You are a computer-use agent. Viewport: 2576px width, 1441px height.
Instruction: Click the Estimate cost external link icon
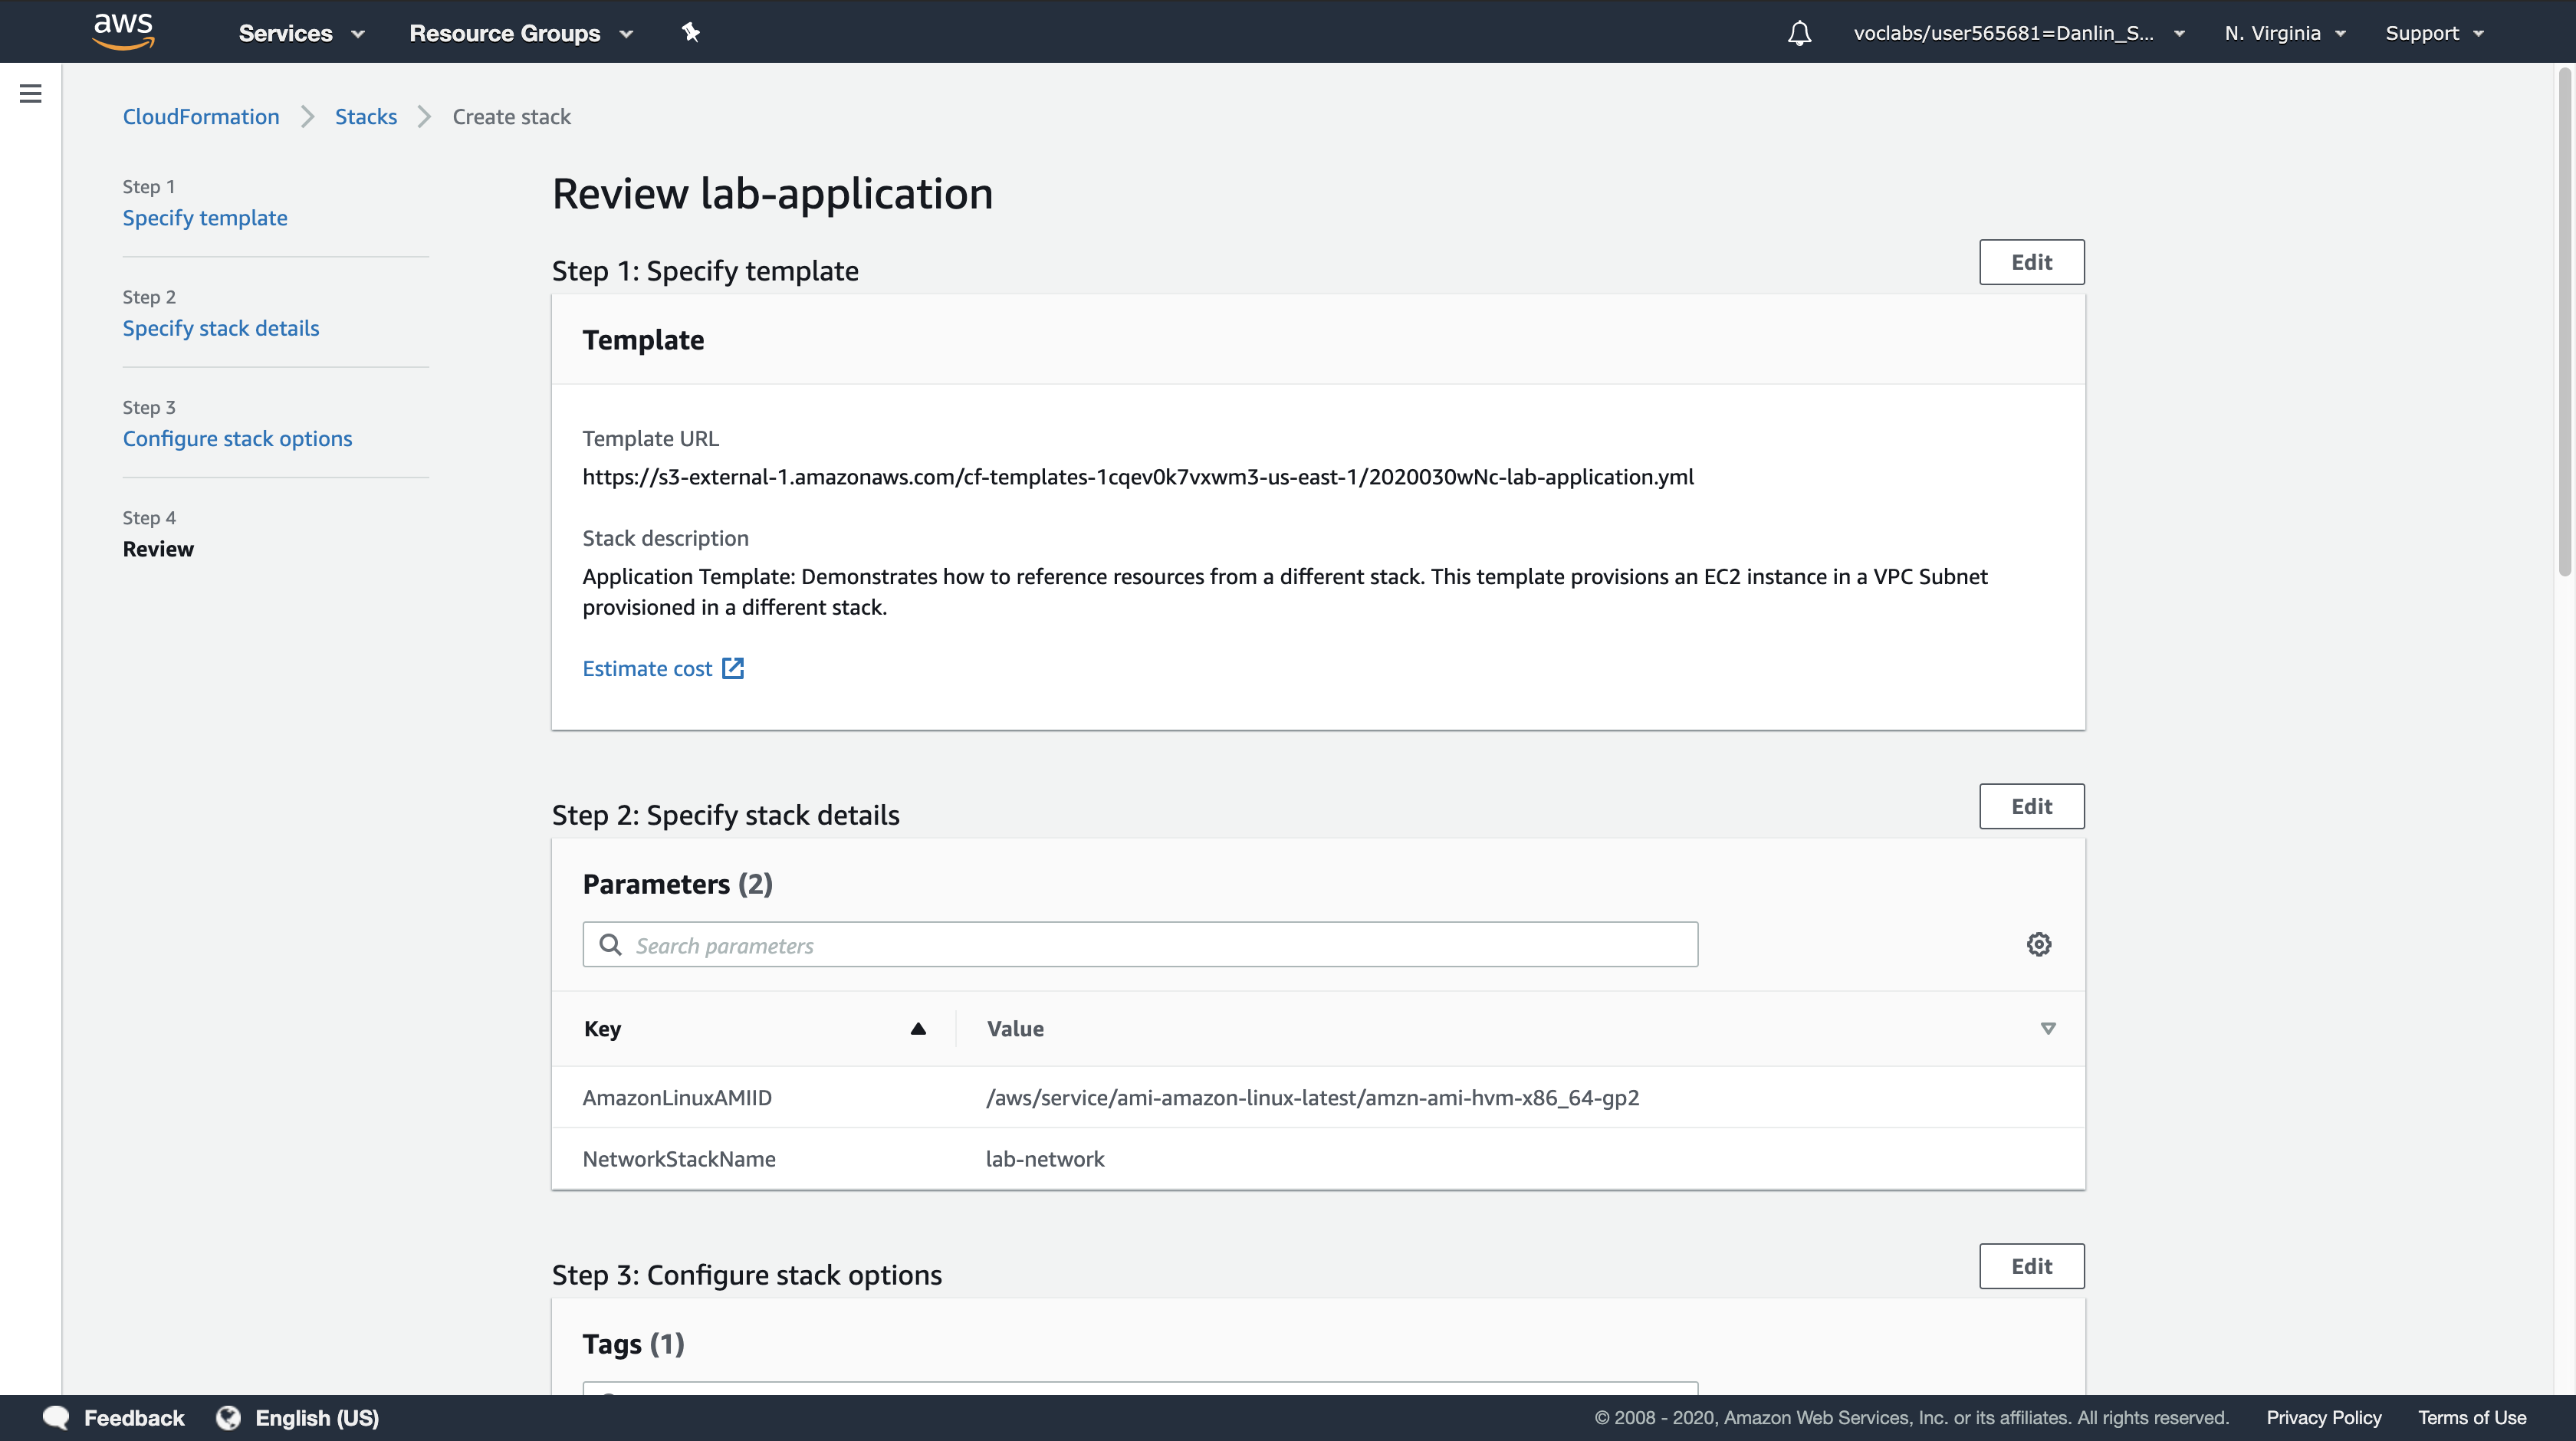click(x=733, y=668)
